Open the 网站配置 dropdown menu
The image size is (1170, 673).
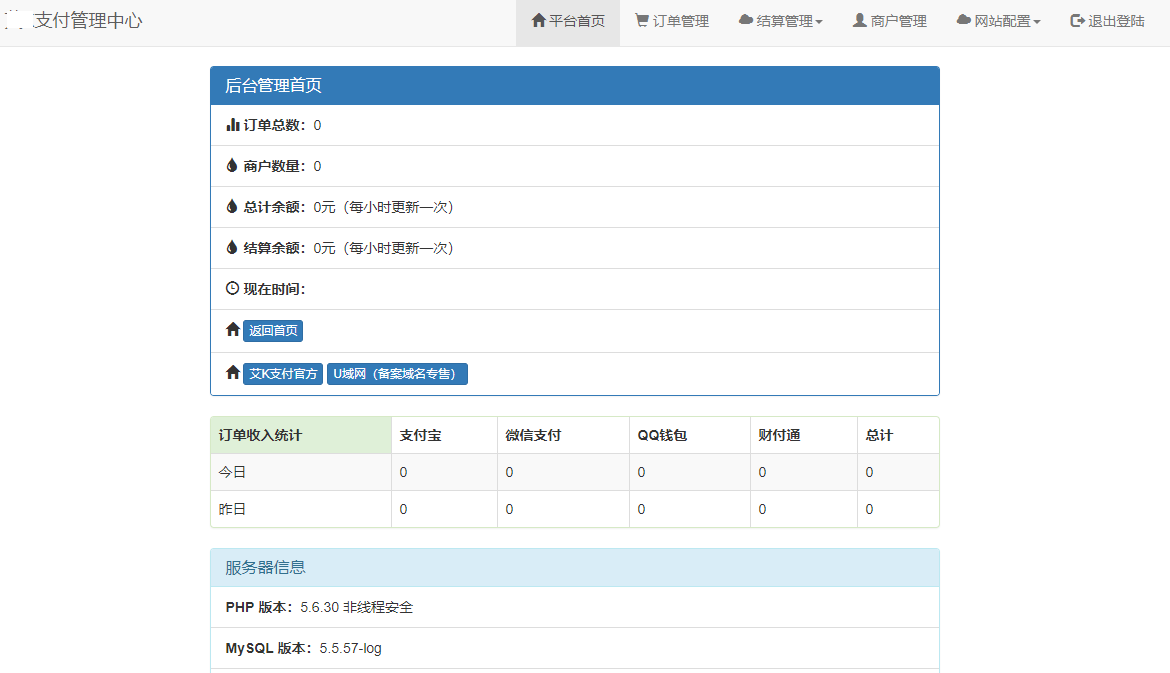coord(998,20)
